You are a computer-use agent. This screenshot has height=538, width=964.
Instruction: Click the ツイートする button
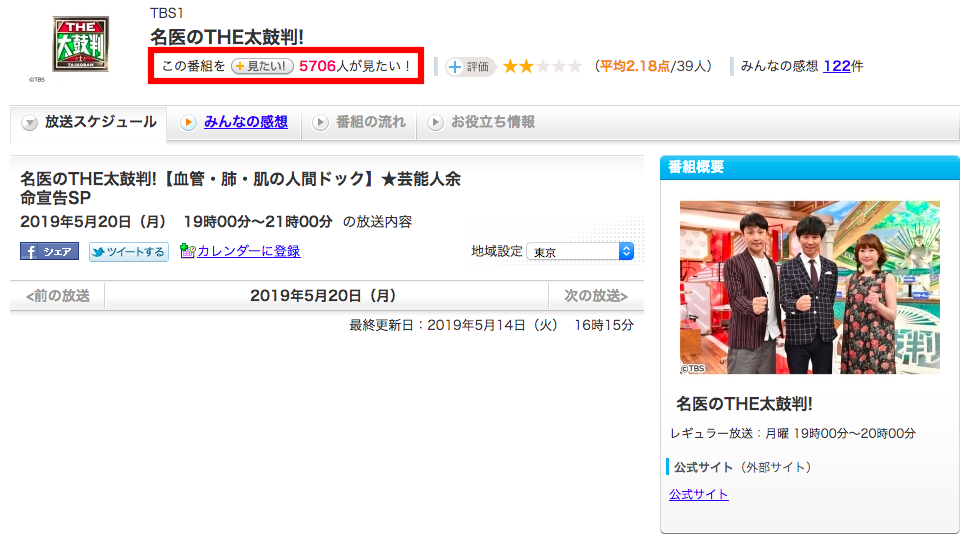[128, 251]
